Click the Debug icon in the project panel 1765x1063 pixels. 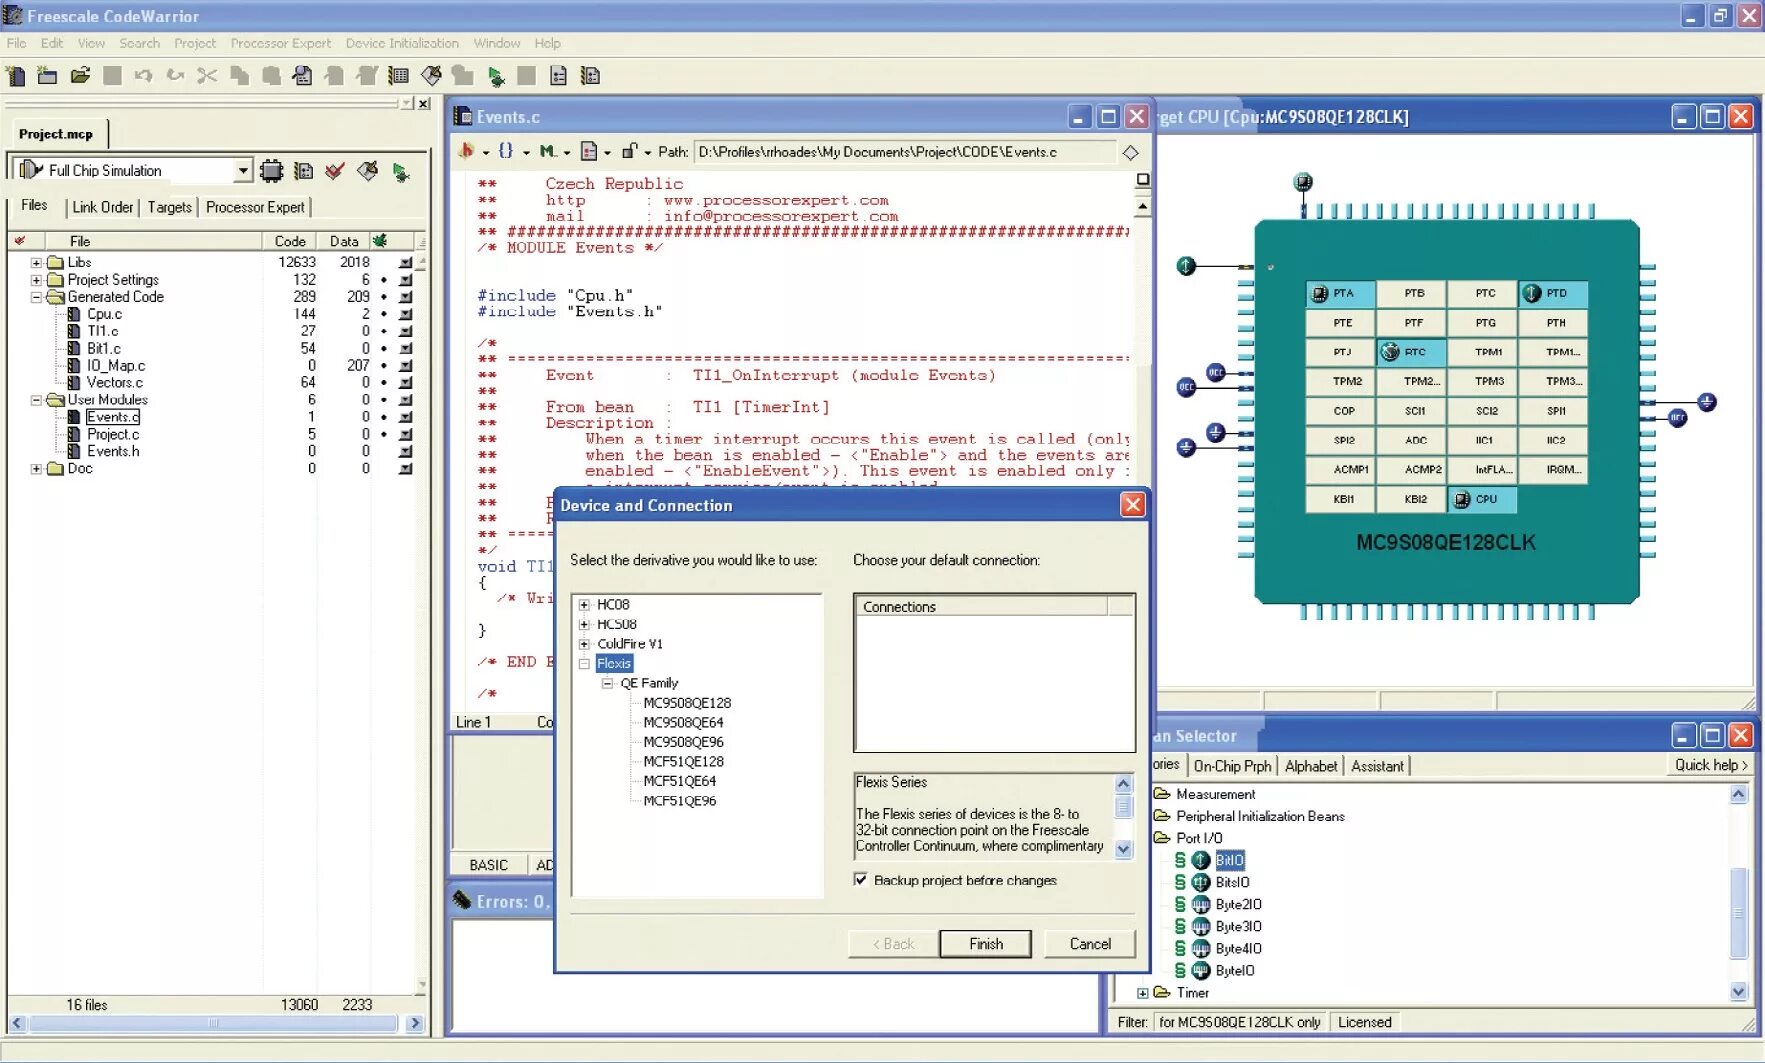pyautogui.click(x=401, y=172)
